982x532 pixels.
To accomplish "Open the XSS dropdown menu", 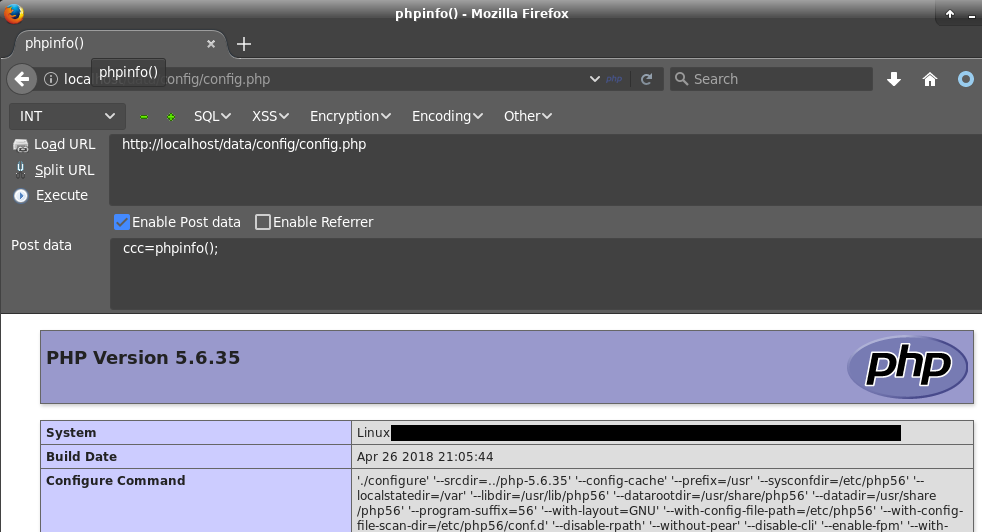I will (271, 117).
